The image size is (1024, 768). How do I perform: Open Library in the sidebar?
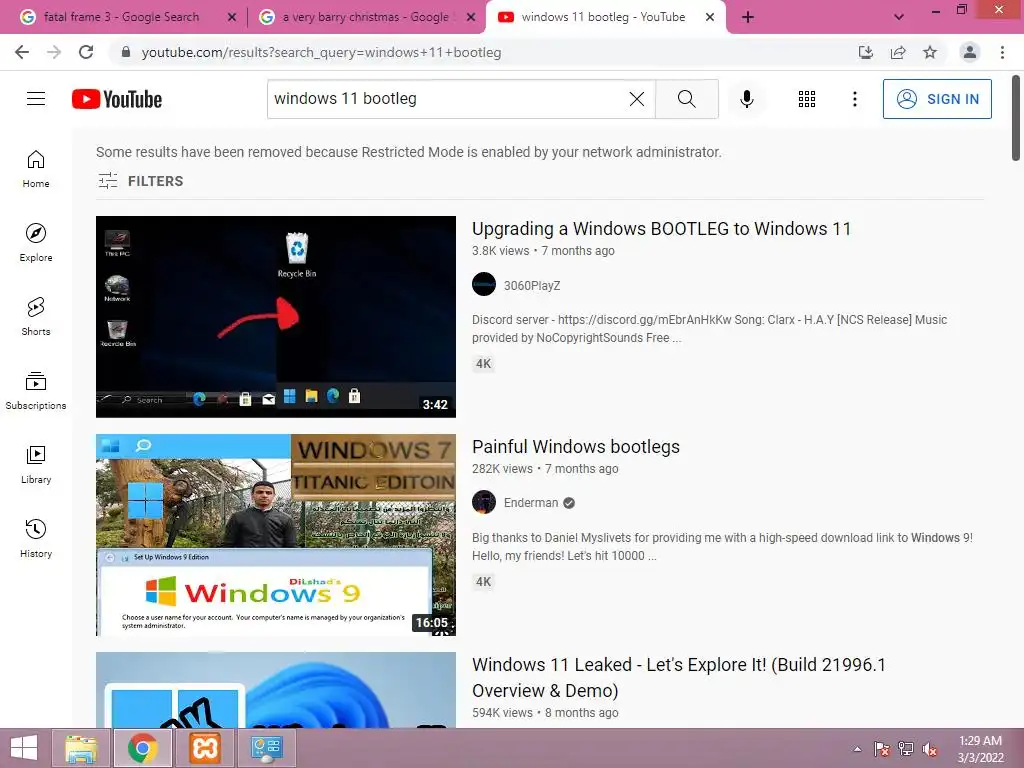click(x=36, y=464)
